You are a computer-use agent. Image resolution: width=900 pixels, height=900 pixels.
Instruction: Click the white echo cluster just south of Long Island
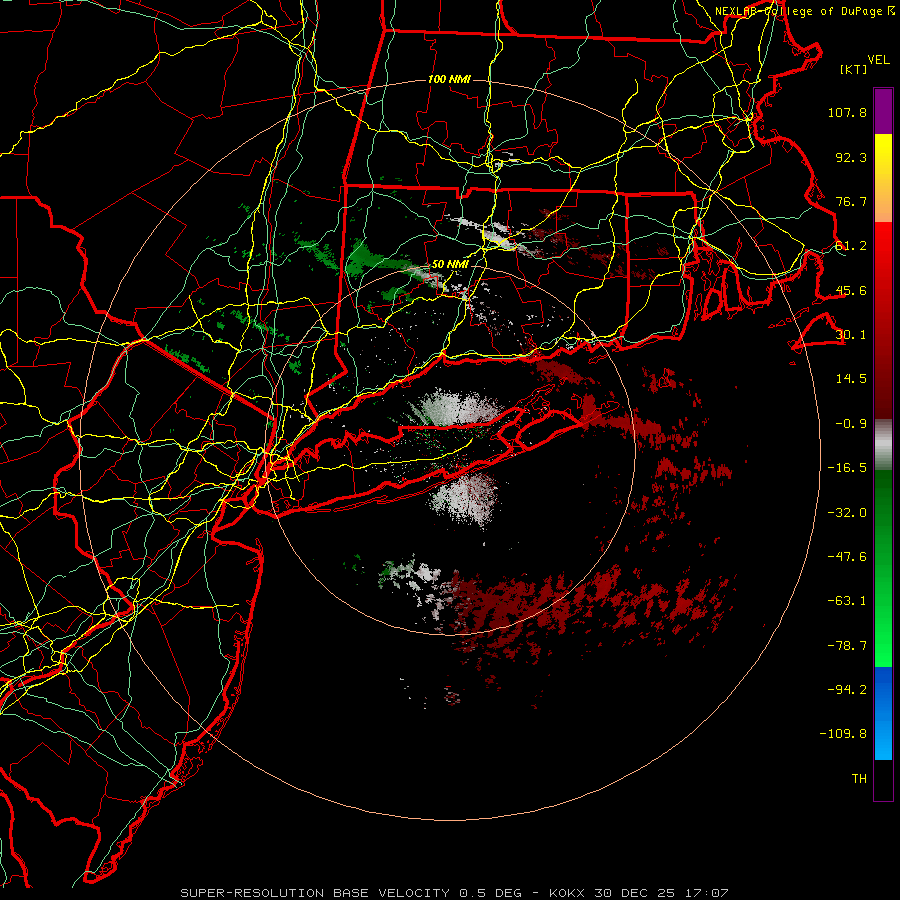coord(465,498)
